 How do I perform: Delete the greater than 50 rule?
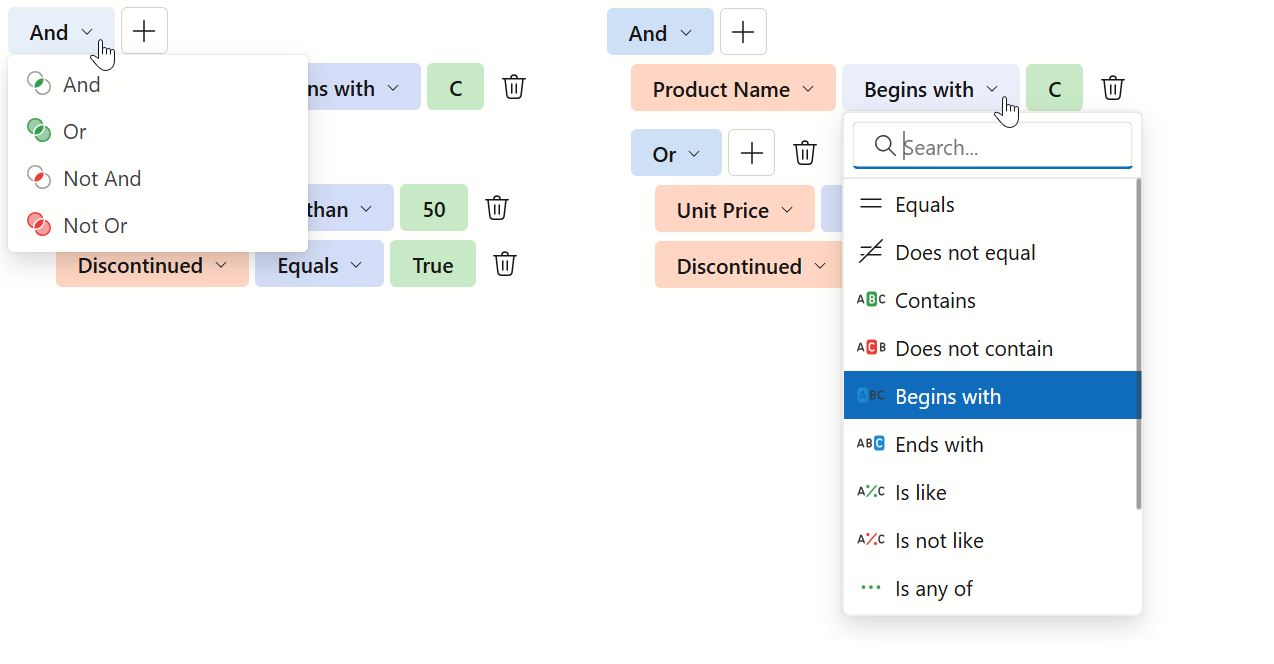tap(497, 207)
